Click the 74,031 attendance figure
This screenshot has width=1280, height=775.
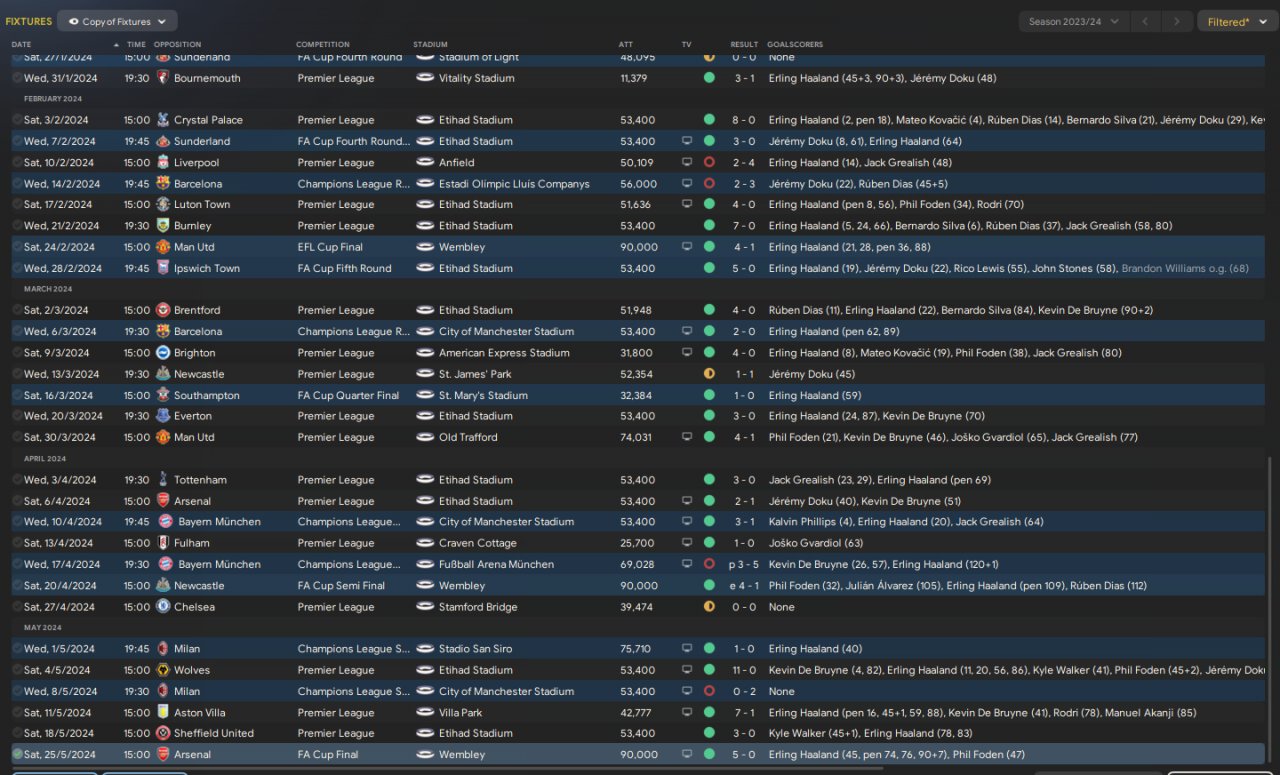(637, 437)
